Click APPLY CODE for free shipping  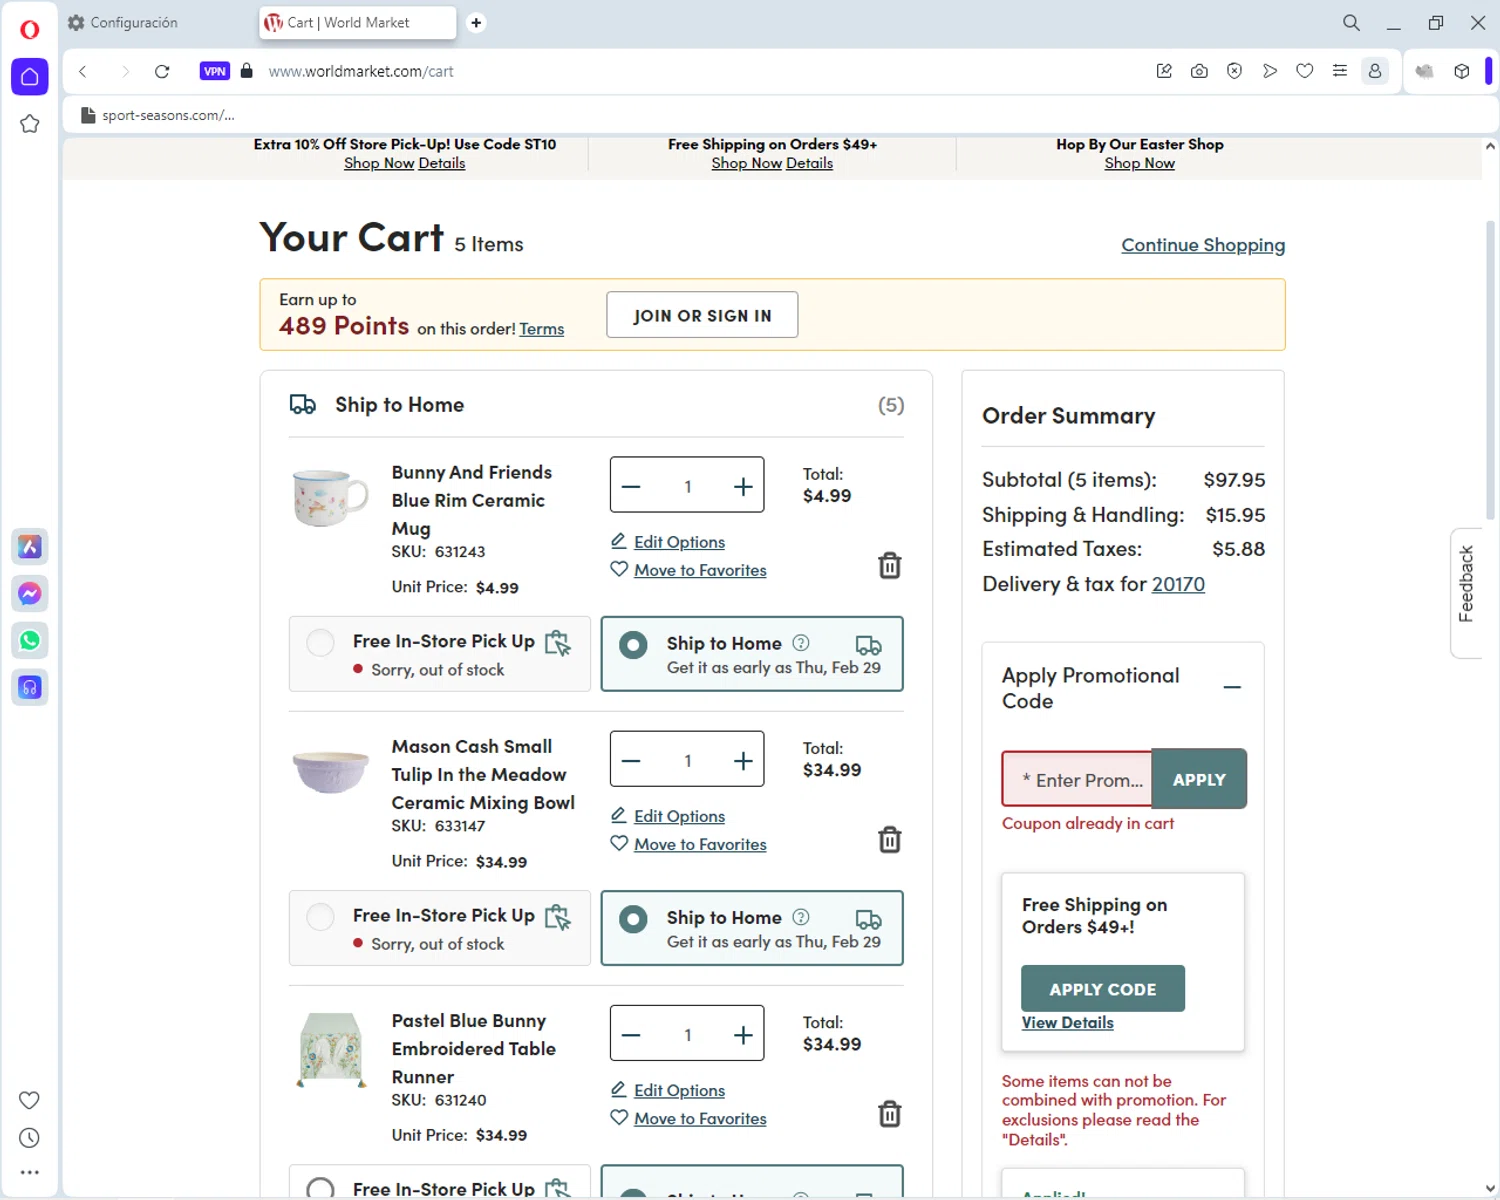coord(1103,989)
